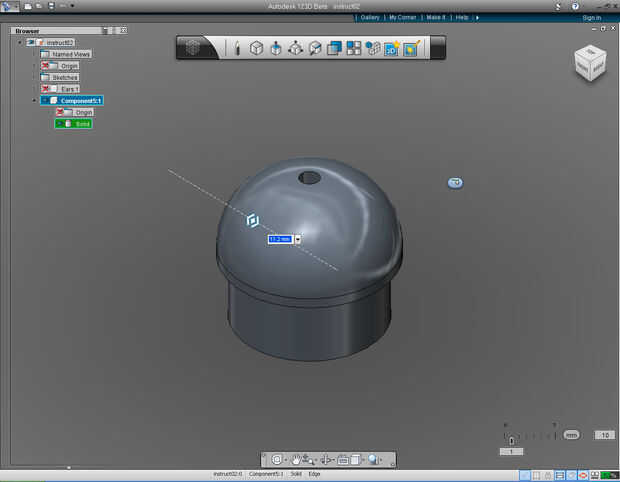Toggle visibility of the Ears:1 item
The height and width of the screenshot is (482, 620).
[46, 89]
